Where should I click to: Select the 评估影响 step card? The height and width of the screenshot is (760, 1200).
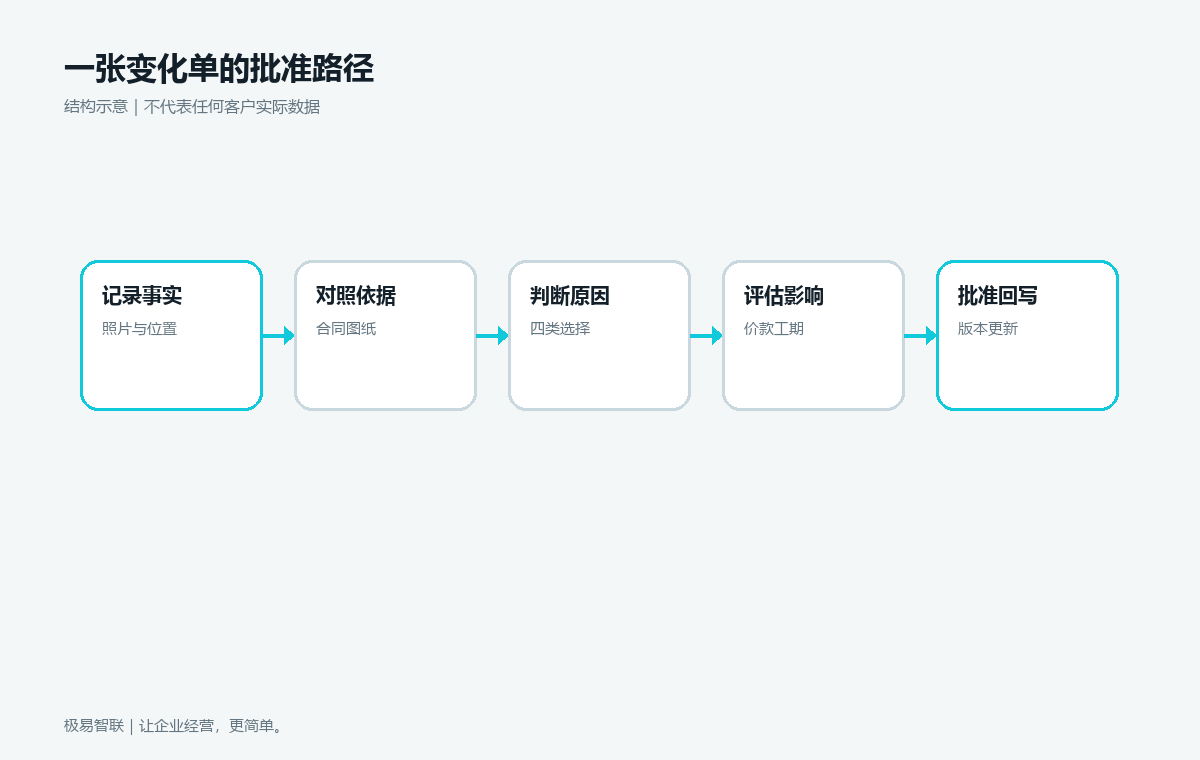[x=813, y=336]
